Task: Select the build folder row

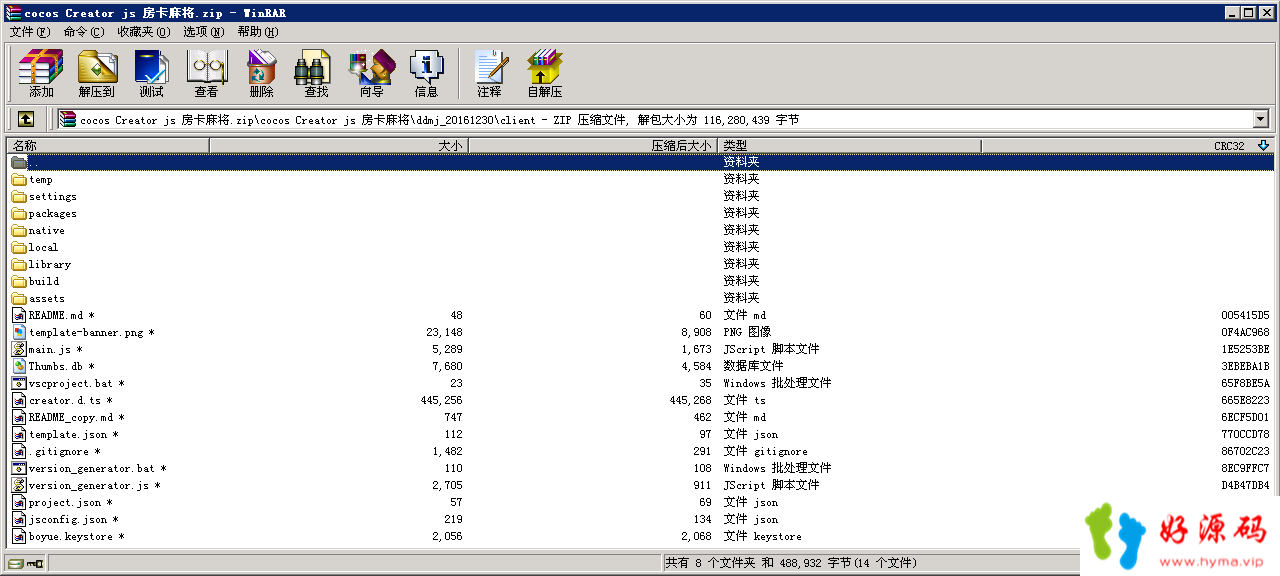Action: tap(640, 281)
